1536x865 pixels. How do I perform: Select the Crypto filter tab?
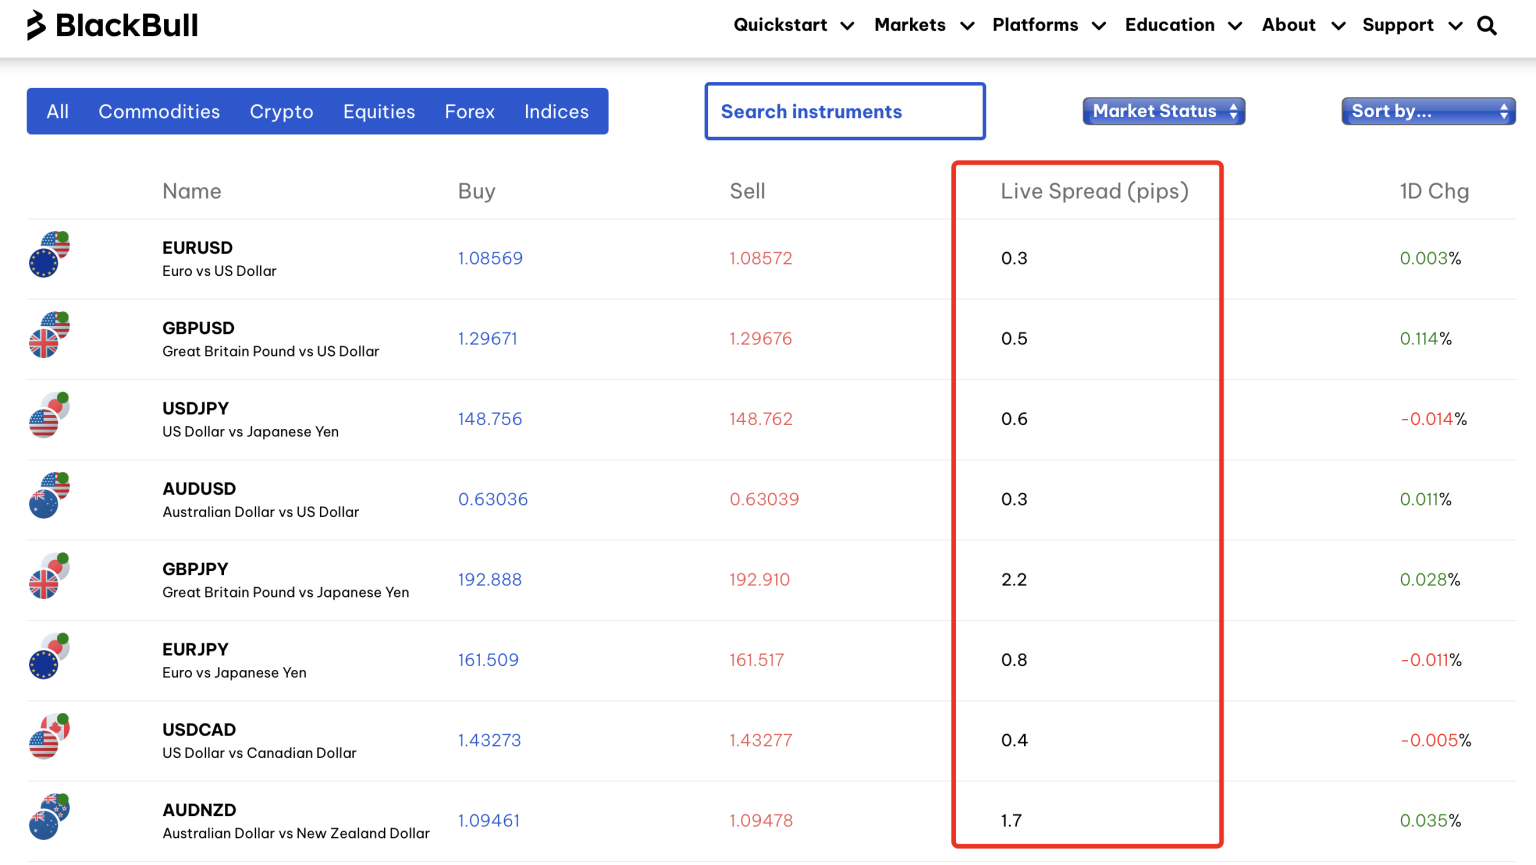(281, 111)
